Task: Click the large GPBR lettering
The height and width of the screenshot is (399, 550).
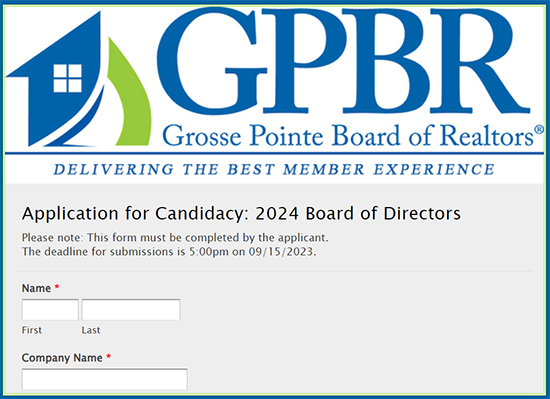Action: pos(344,60)
